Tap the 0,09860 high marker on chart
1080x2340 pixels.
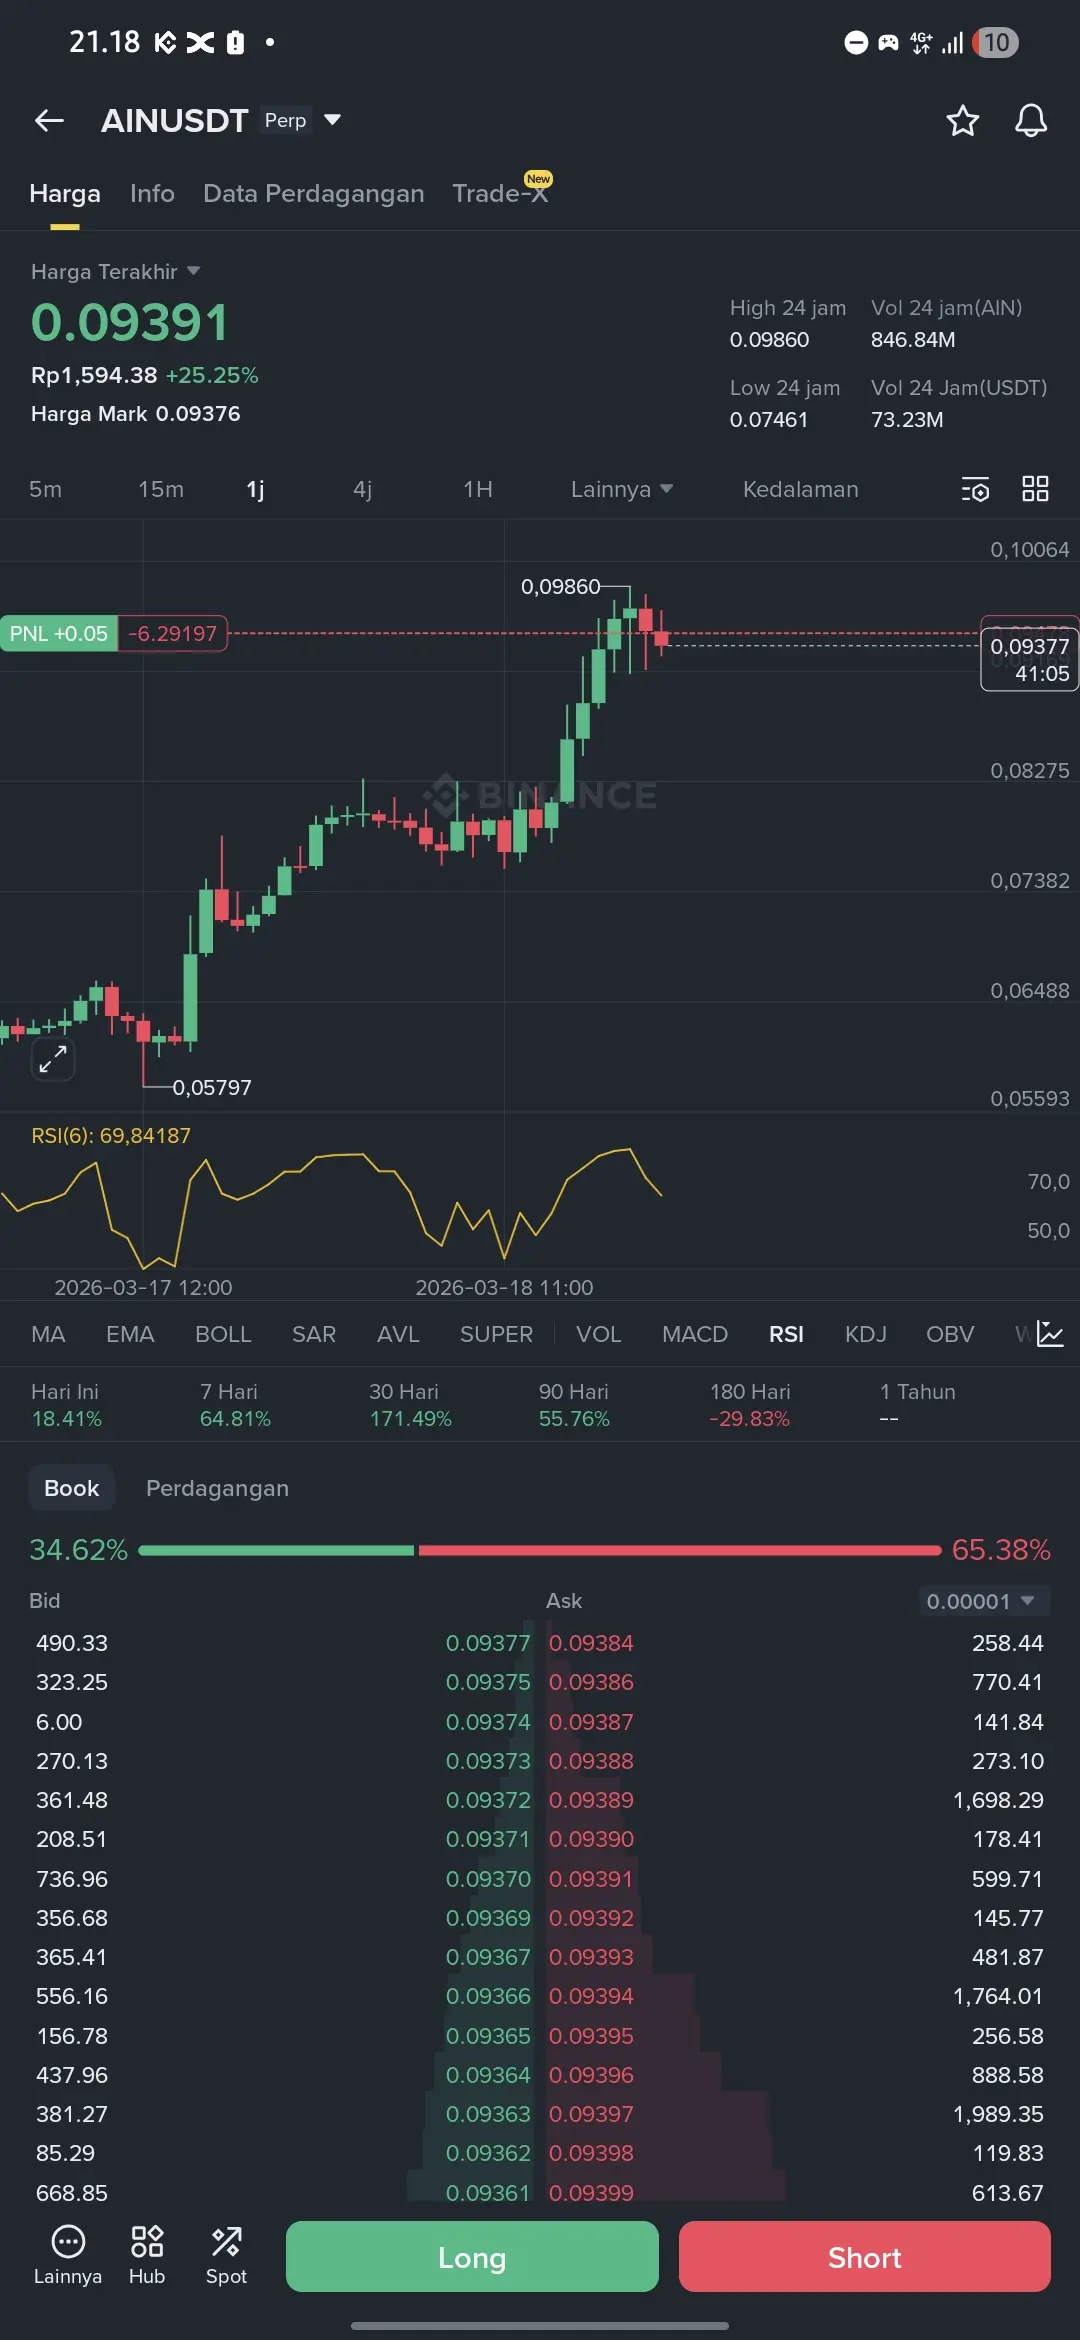[561, 586]
